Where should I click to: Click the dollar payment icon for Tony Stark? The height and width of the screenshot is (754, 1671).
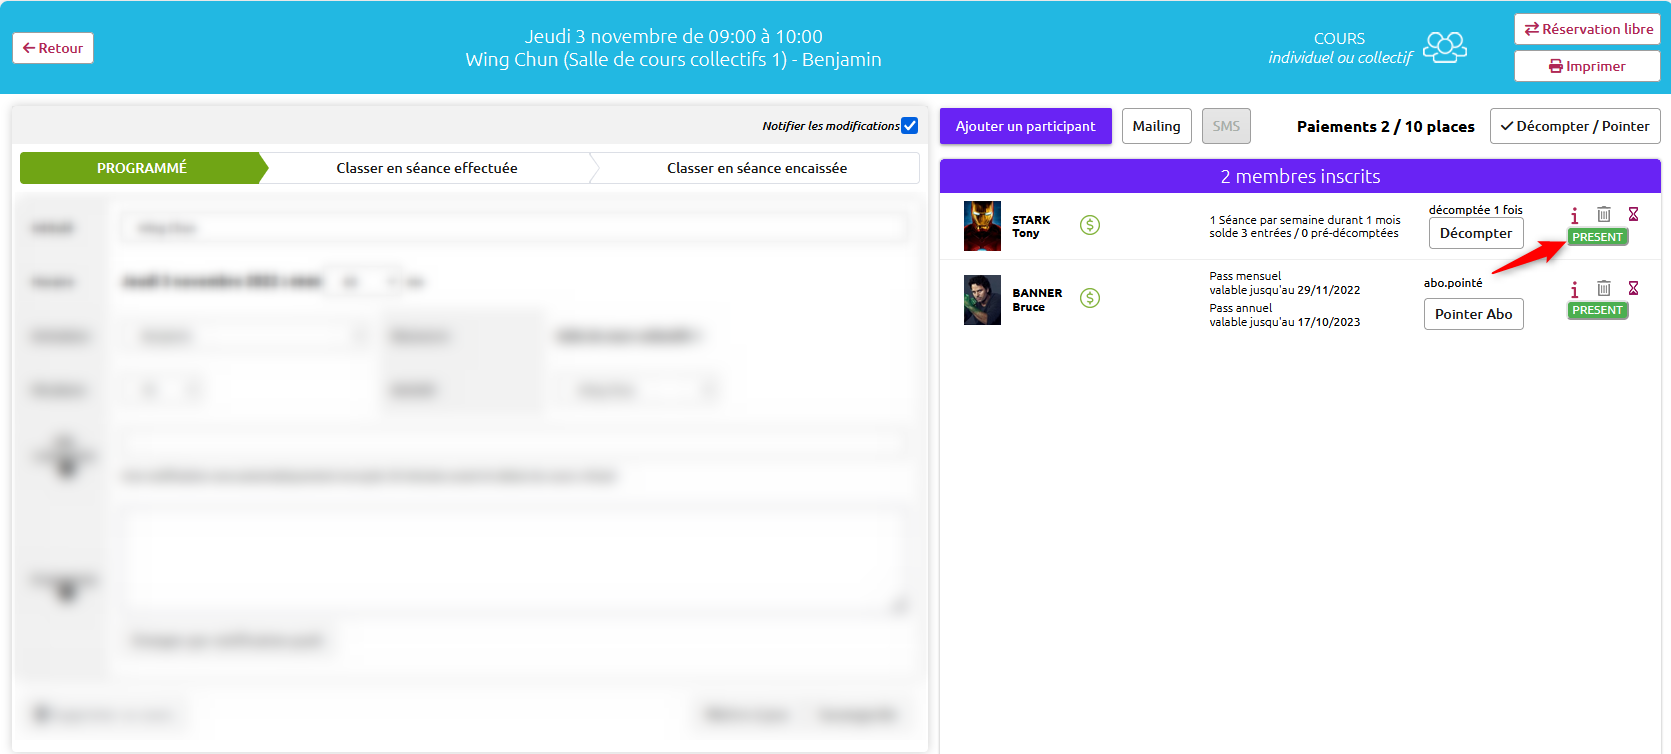pos(1090,225)
